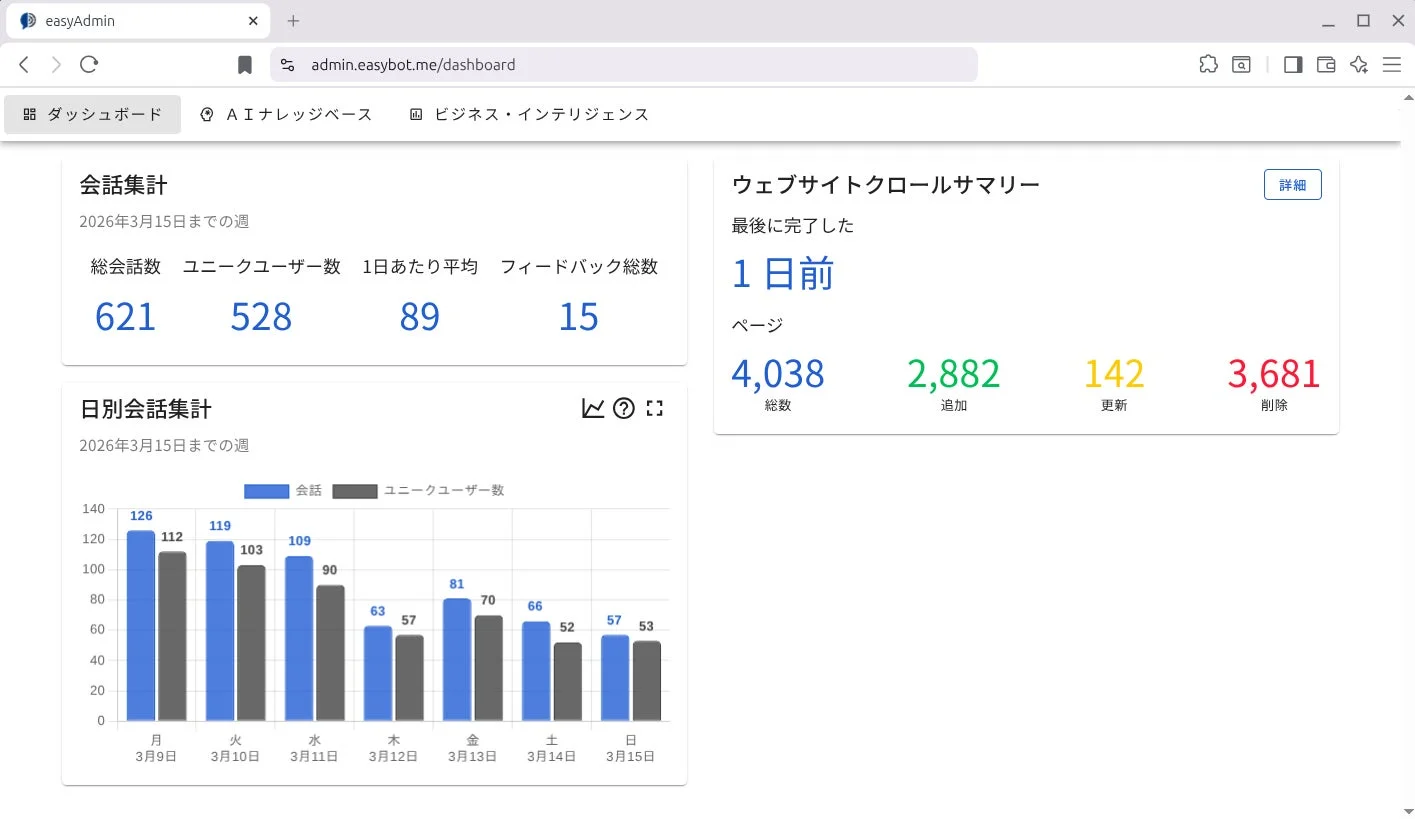
Task: Click the forward navigation arrow
Action: (56, 64)
